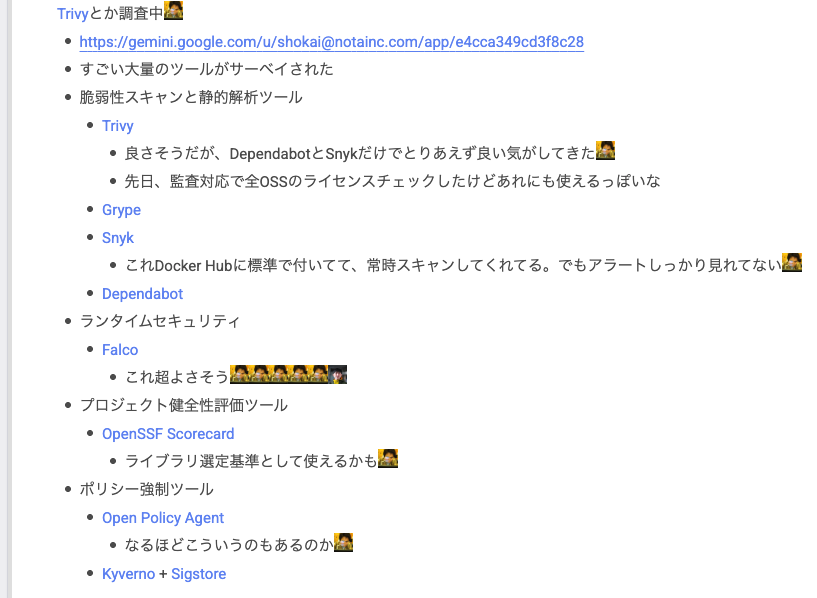This screenshot has width=817, height=598.
Task: Click the user icon after Trivyとか調査中
Action: coord(174,11)
